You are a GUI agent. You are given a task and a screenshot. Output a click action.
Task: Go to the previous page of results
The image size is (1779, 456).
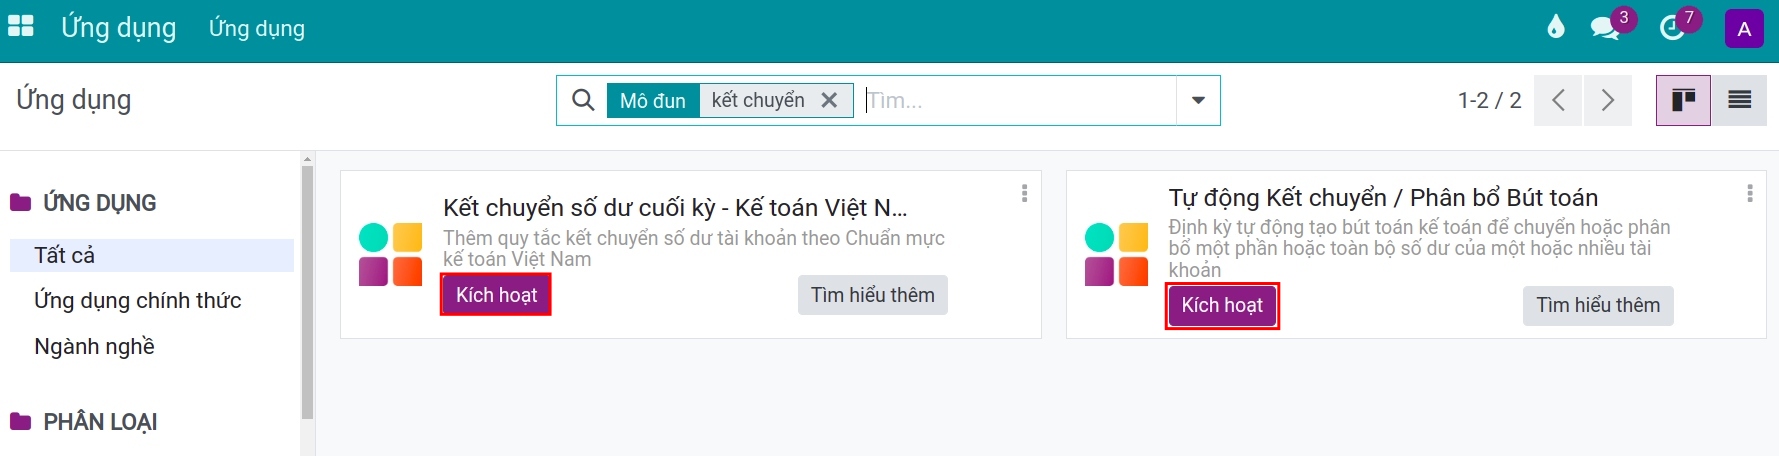pos(1558,100)
